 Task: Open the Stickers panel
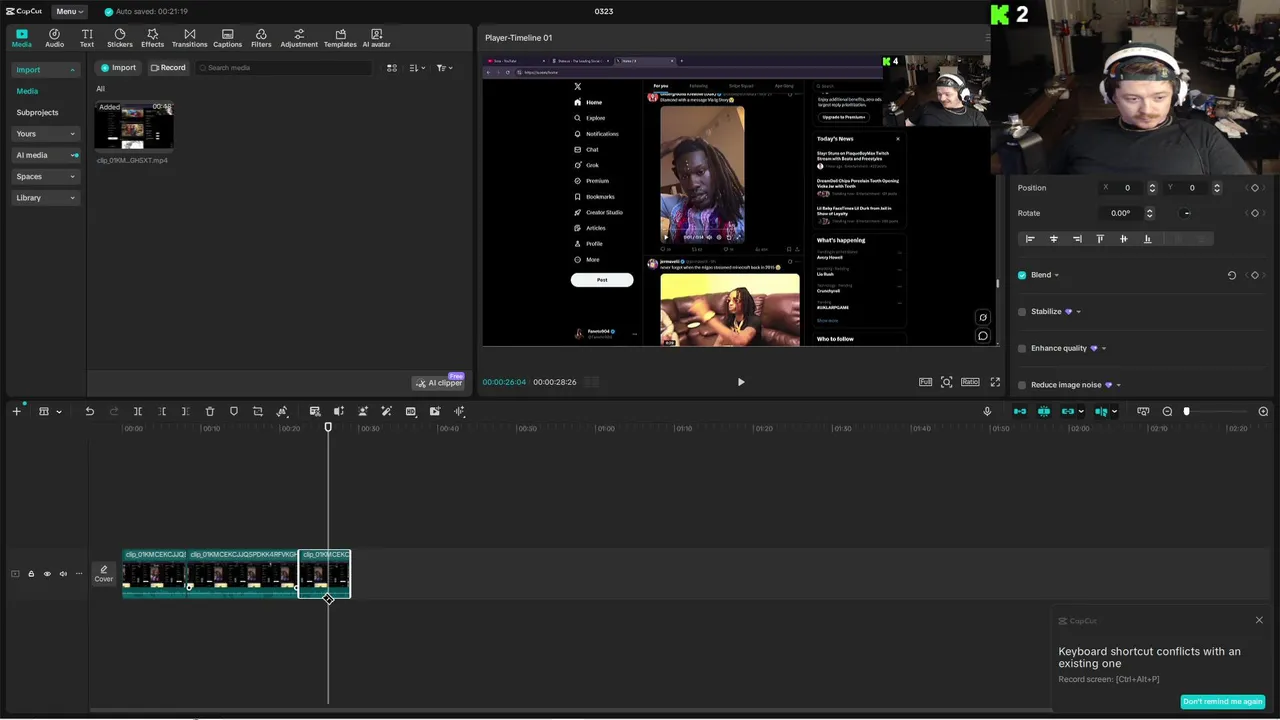[120, 38]
